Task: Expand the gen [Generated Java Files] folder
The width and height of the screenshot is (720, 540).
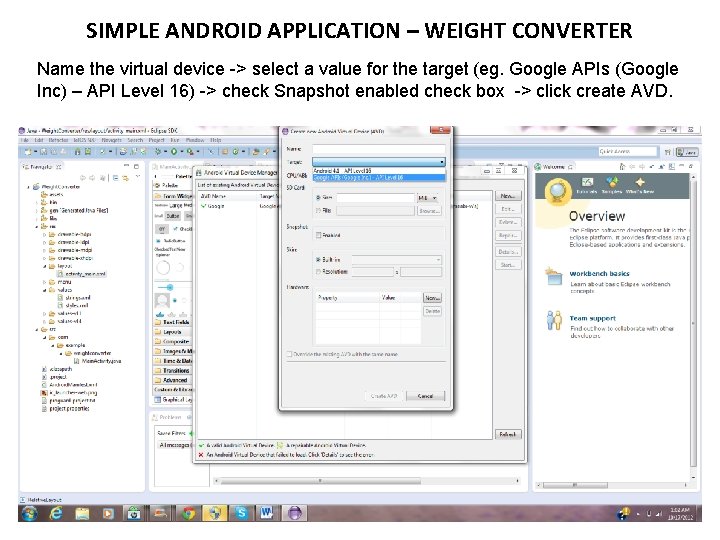Action: pyautogui.click(x=37, y=210)
